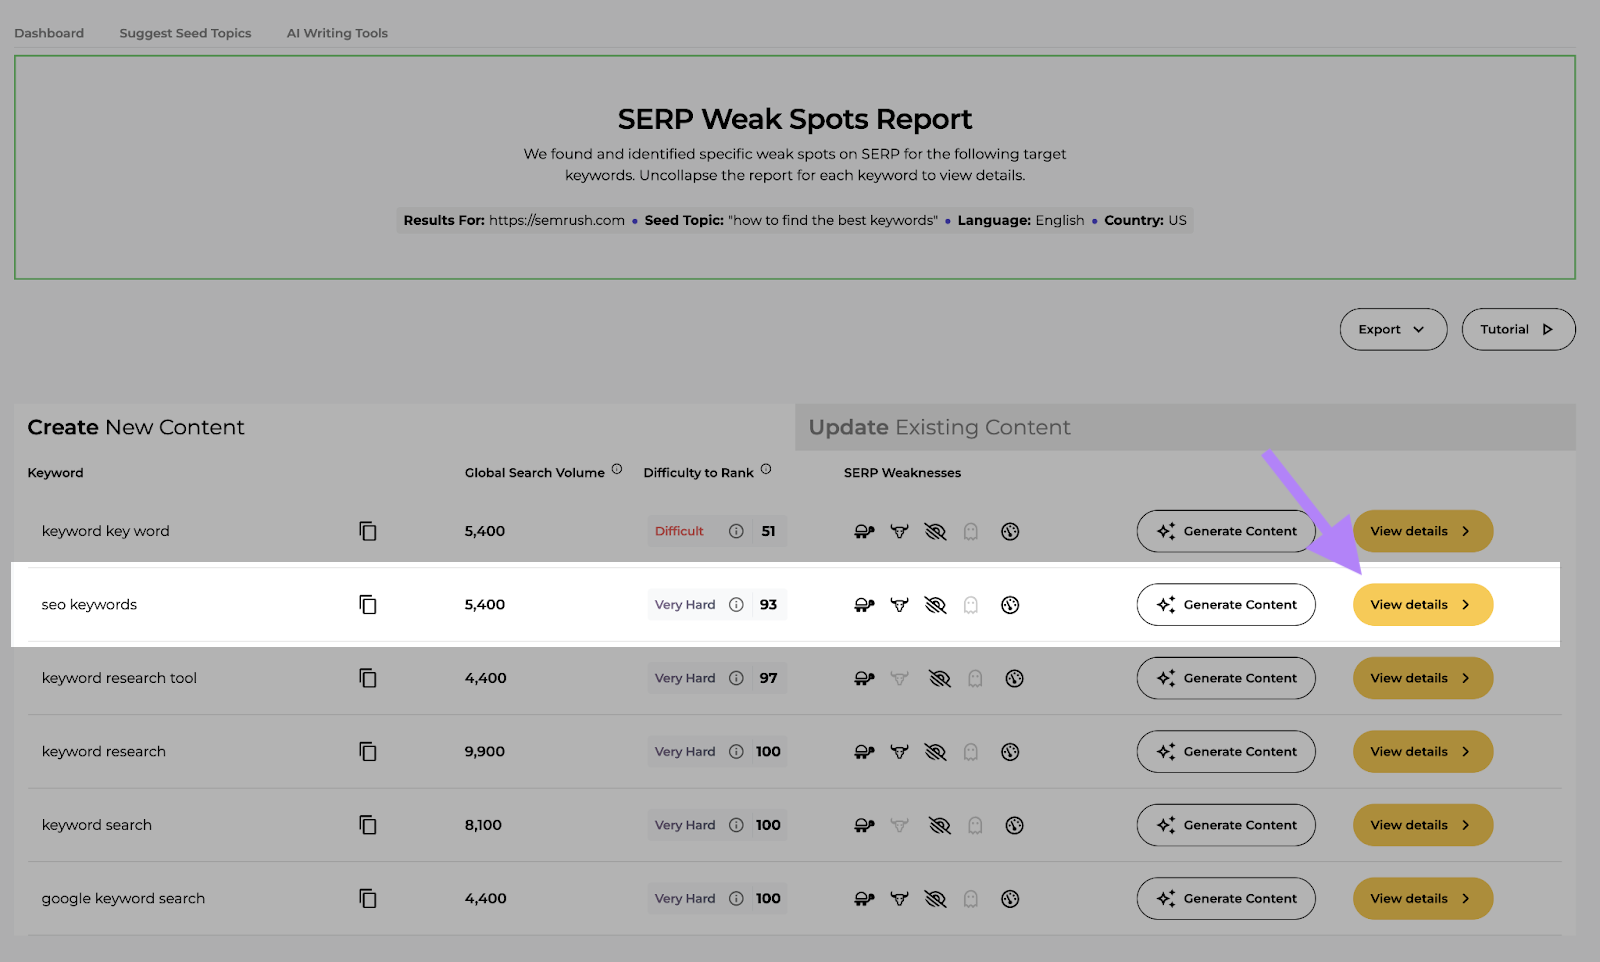1600x962 pixels.
Task: Open the Suggest Seed Topics menu item
Action: tap(185, 33)
